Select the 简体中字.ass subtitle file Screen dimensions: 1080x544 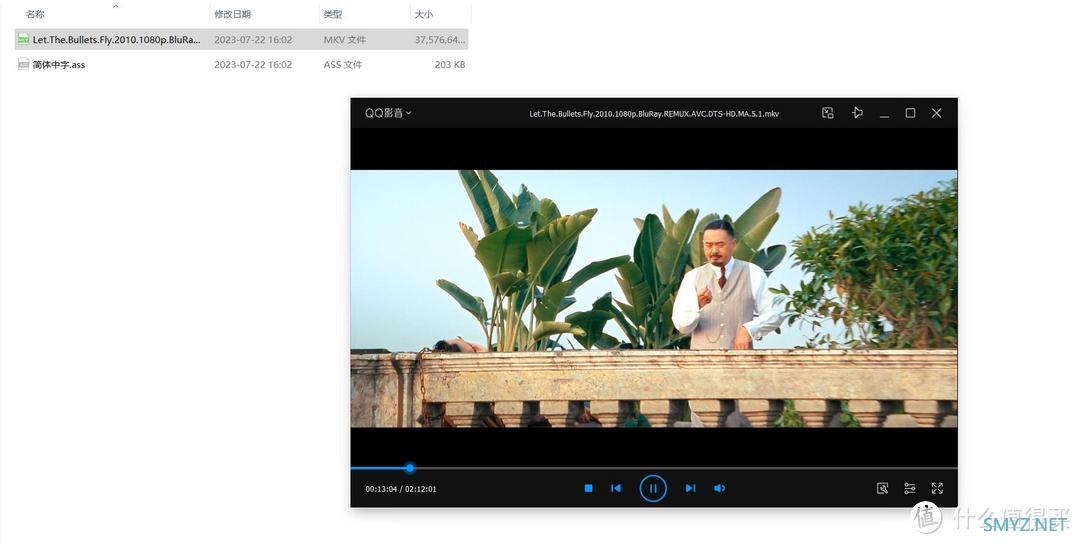click(x=241, y=64)
